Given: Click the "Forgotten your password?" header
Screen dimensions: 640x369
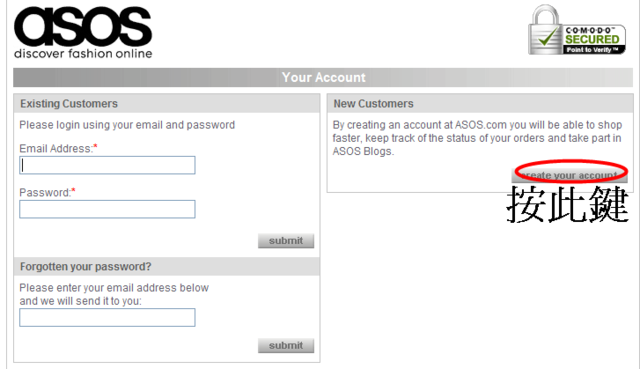Looking at the screenshot, I should (167, 267).
